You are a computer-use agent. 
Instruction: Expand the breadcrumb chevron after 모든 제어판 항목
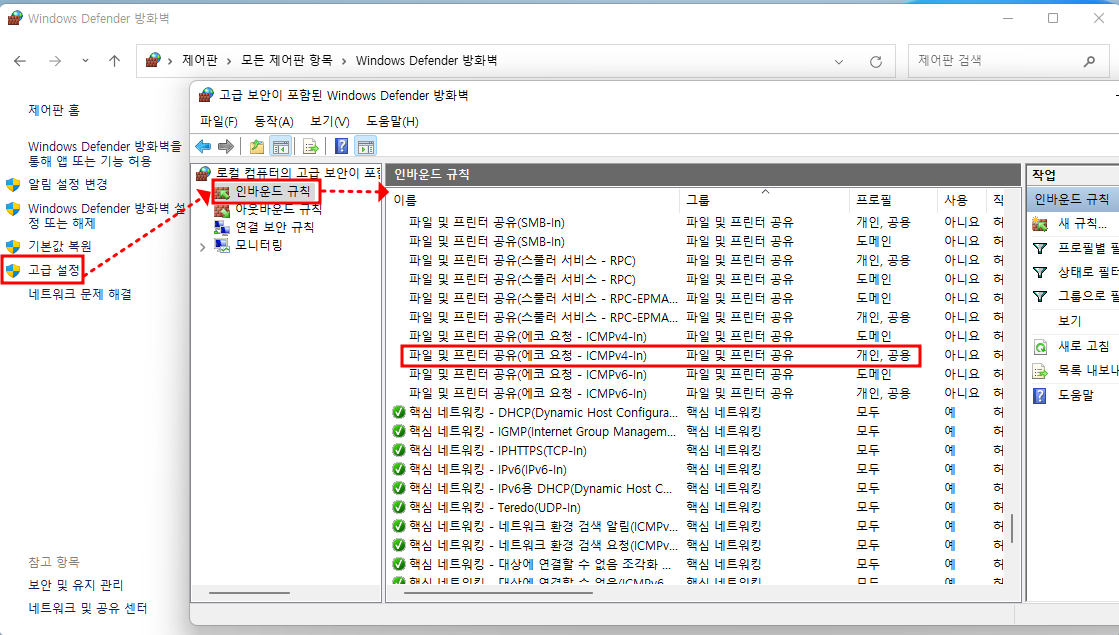point(344,61)
